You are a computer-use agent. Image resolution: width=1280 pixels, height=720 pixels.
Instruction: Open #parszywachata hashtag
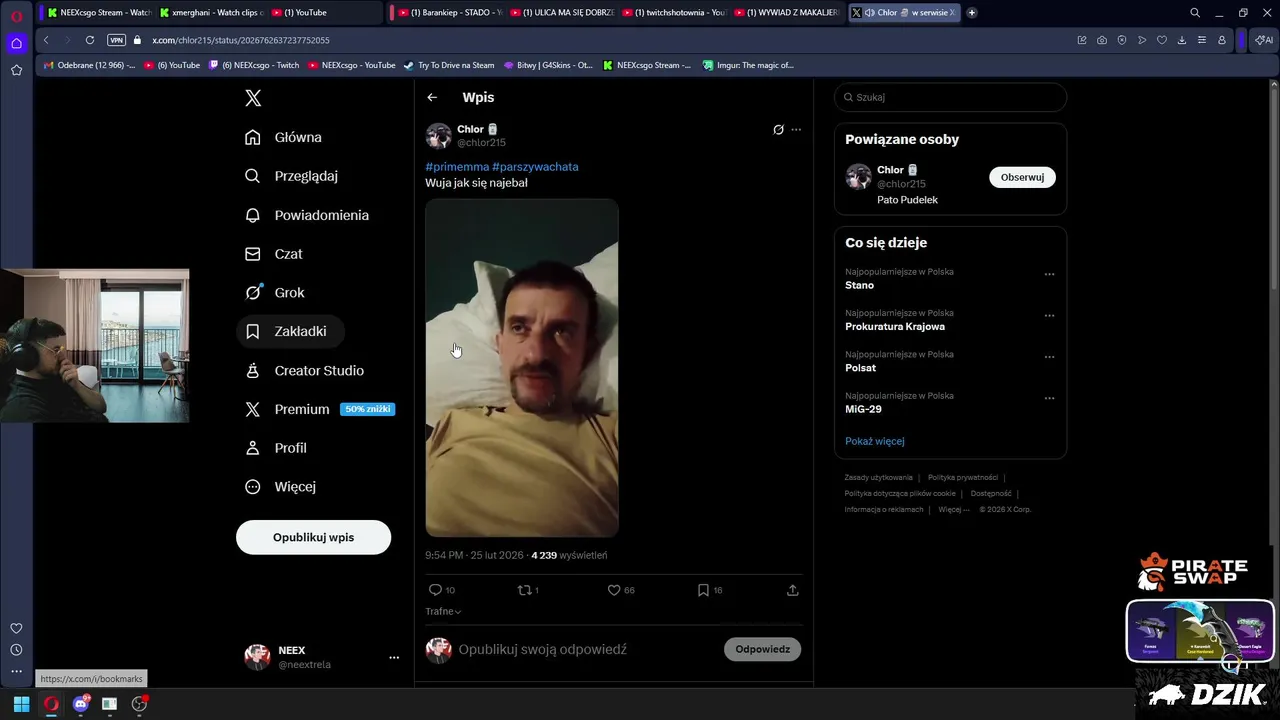click(x=535, y=167)
